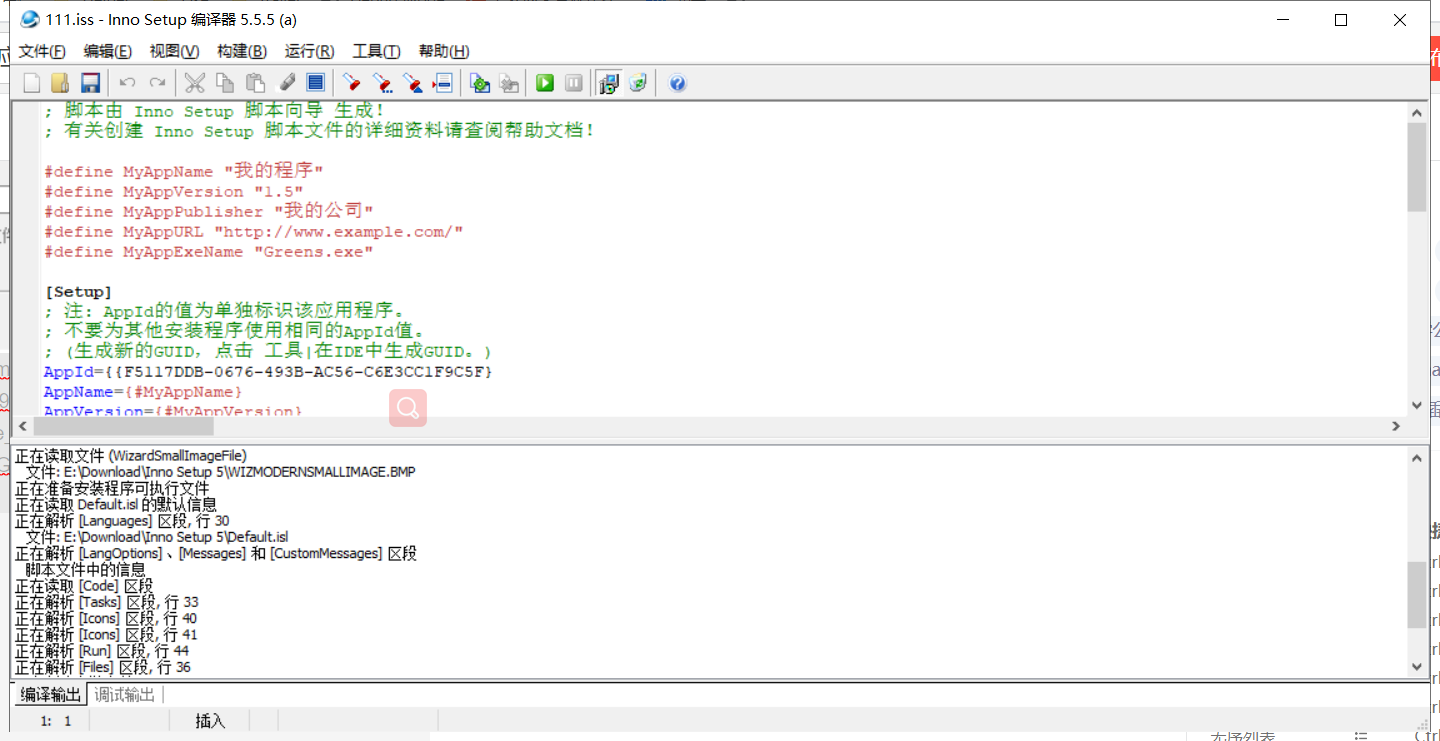
Task: Open the 视图(V) menu
Action: 174,52
